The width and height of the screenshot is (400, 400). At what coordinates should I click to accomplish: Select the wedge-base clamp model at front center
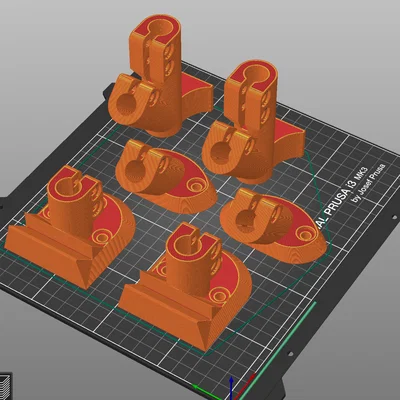coord(185,287)
